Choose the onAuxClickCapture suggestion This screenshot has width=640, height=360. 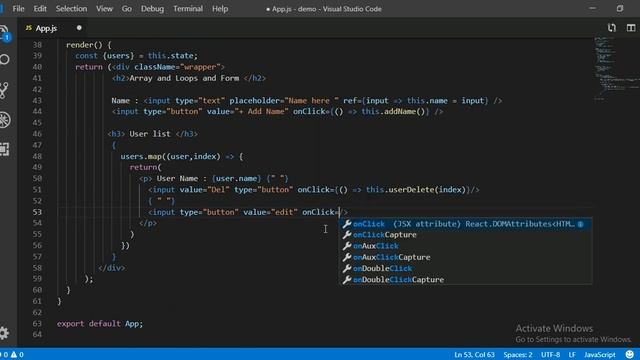465,257
